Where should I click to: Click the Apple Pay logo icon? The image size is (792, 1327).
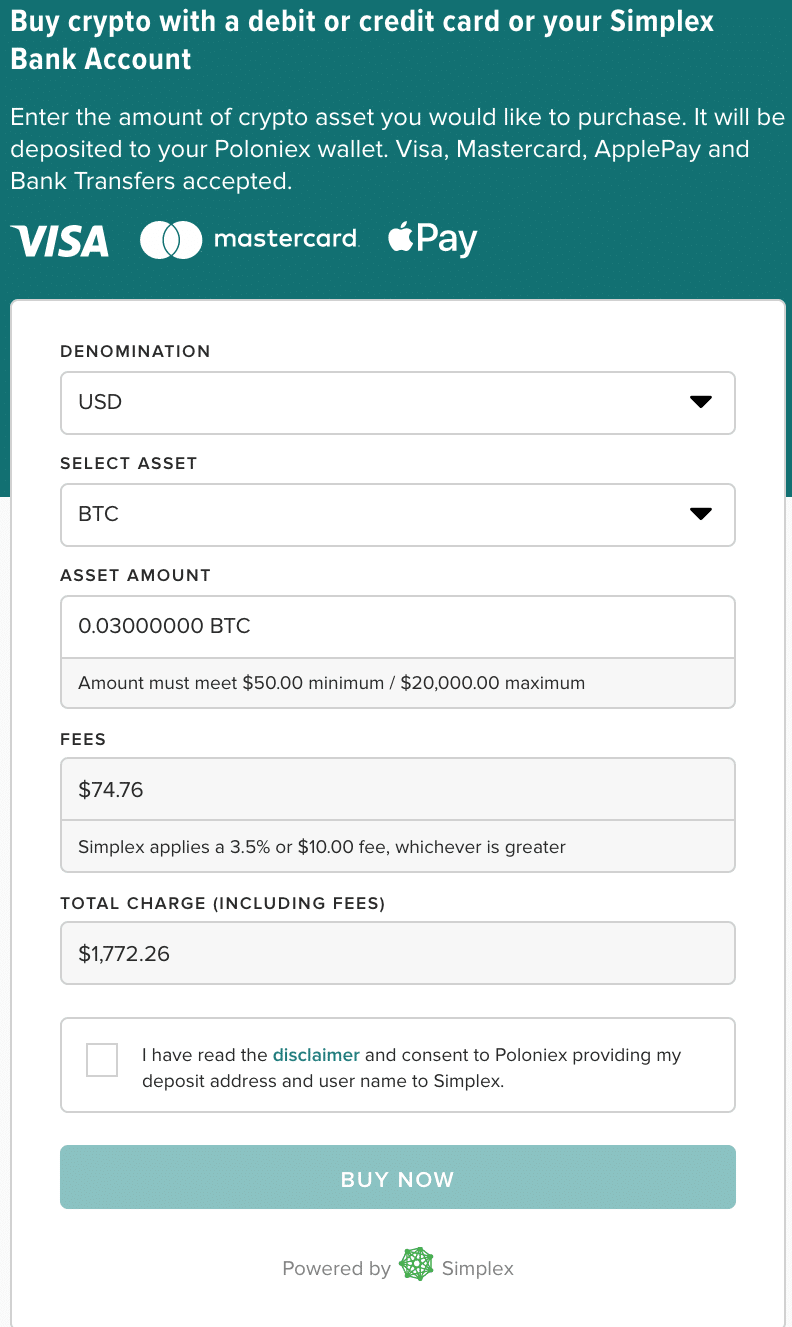432,239
